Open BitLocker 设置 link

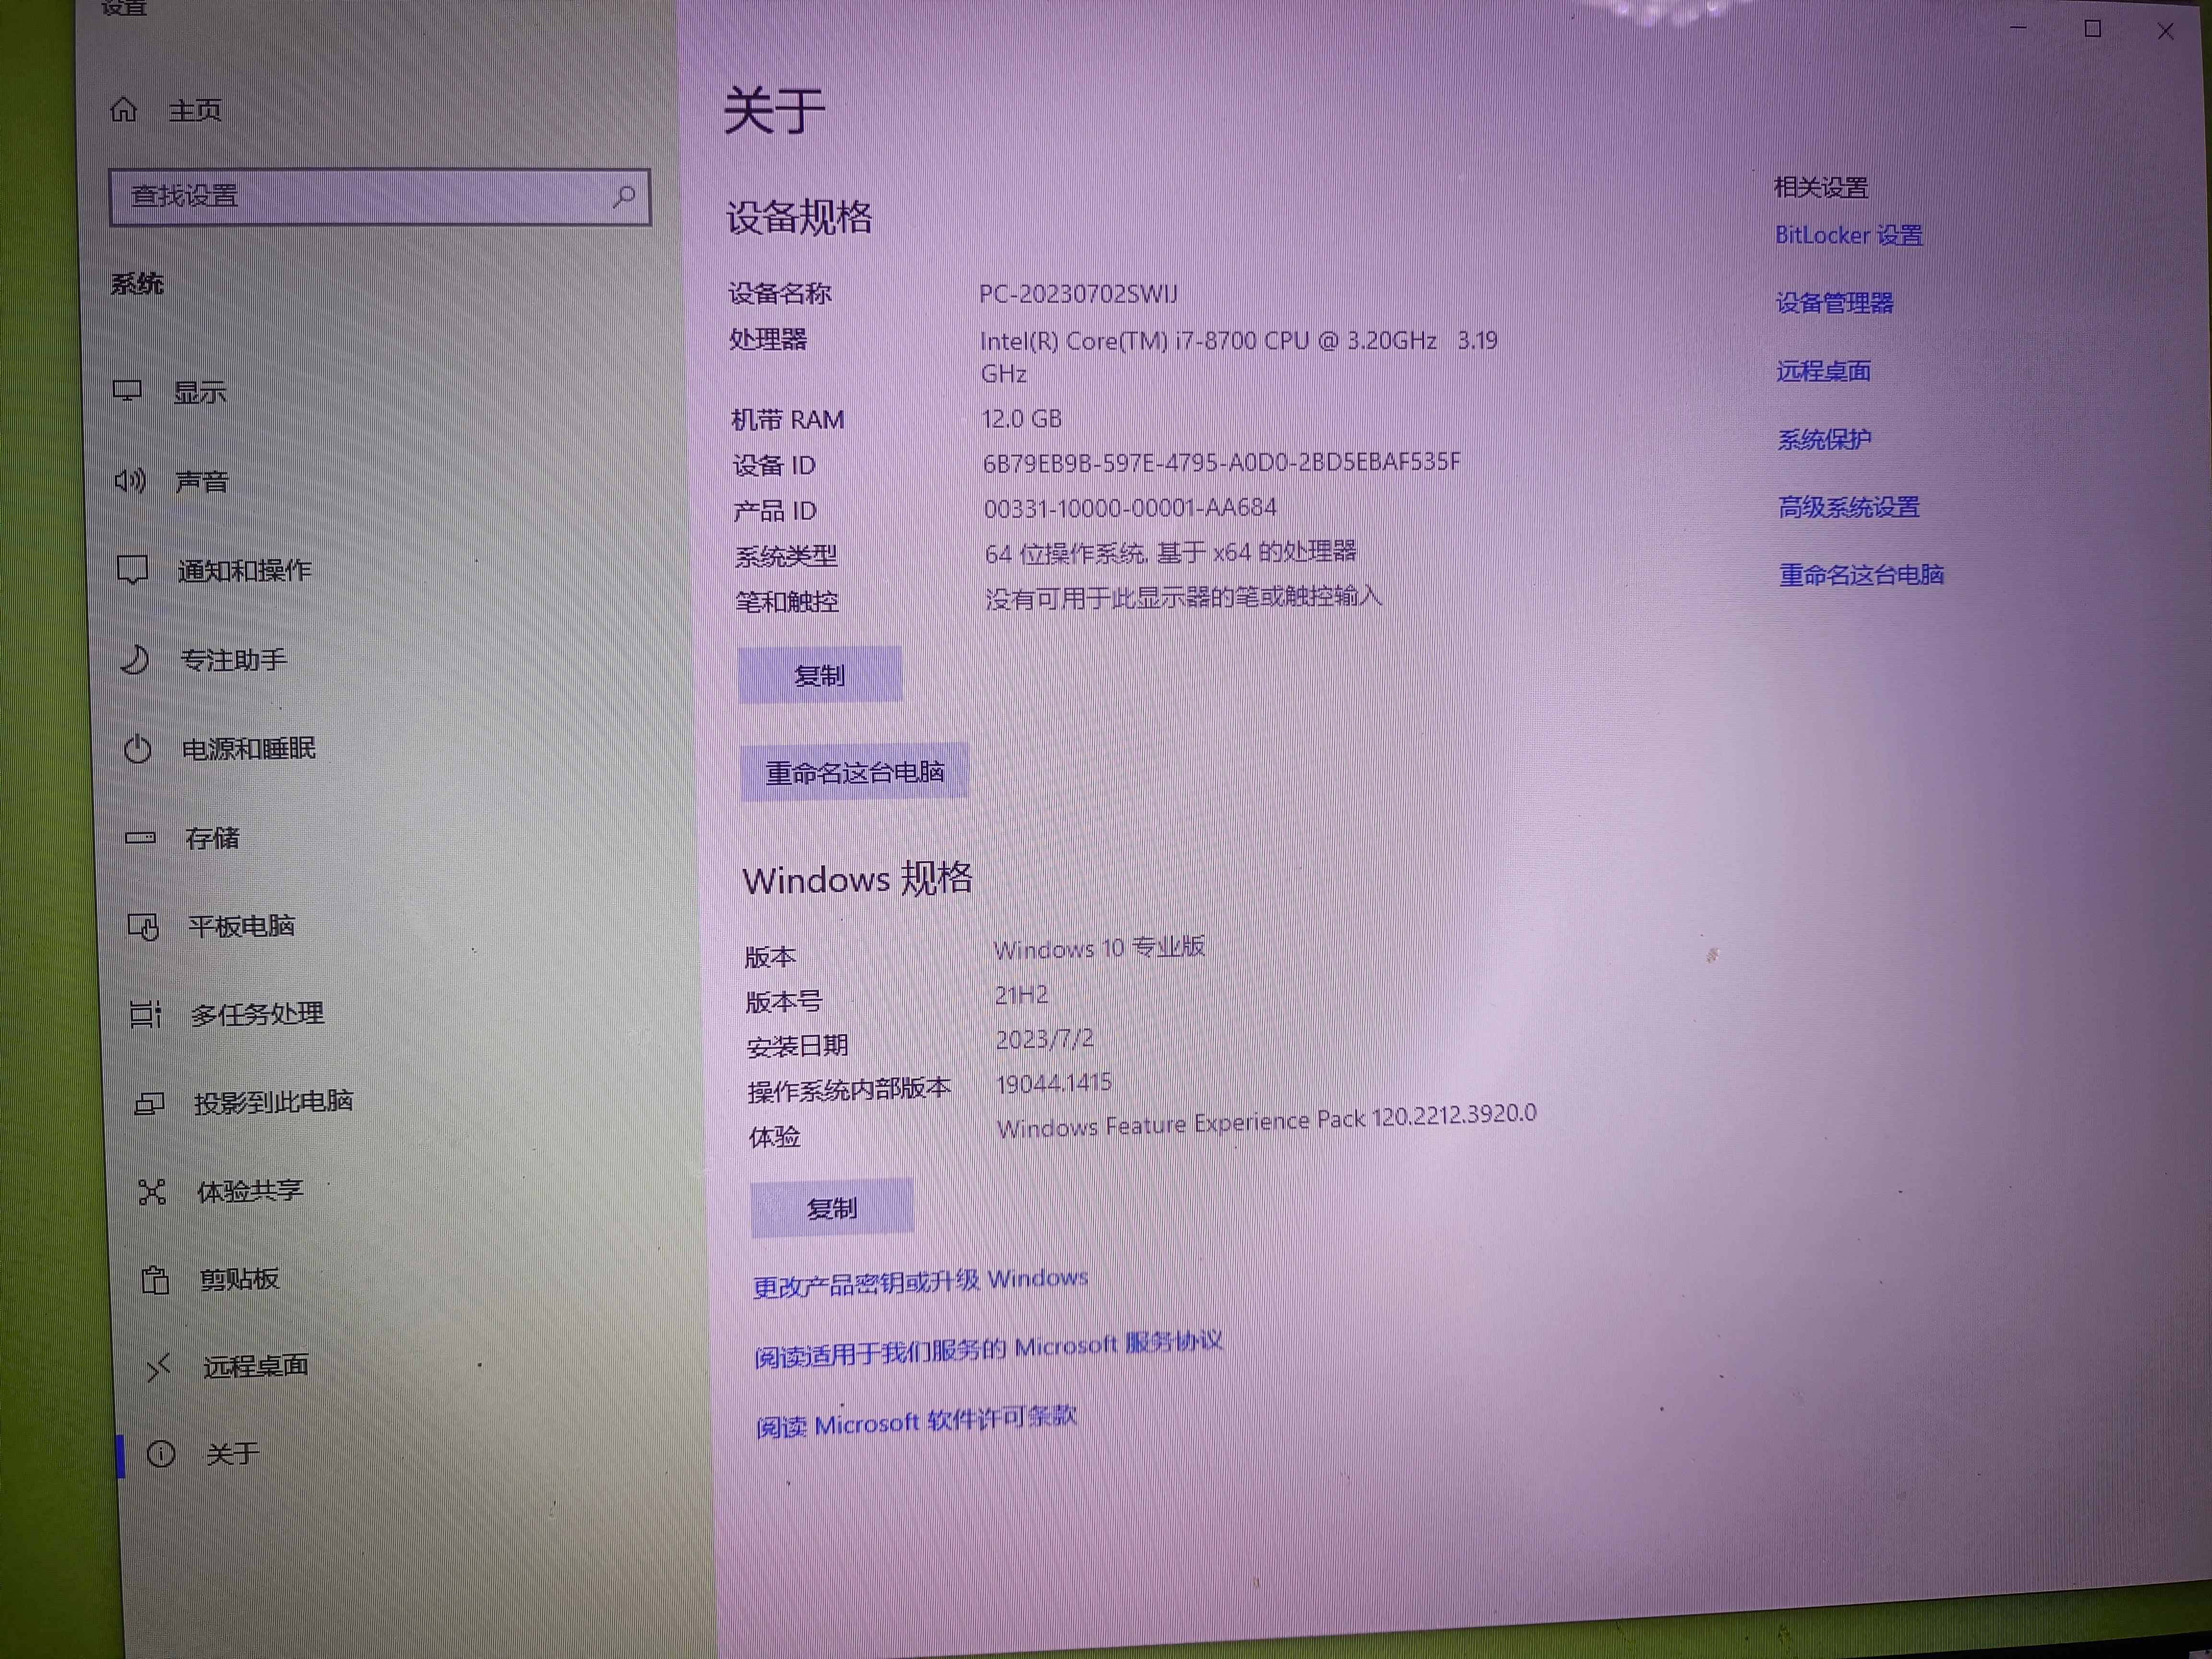click(1848, 235)
